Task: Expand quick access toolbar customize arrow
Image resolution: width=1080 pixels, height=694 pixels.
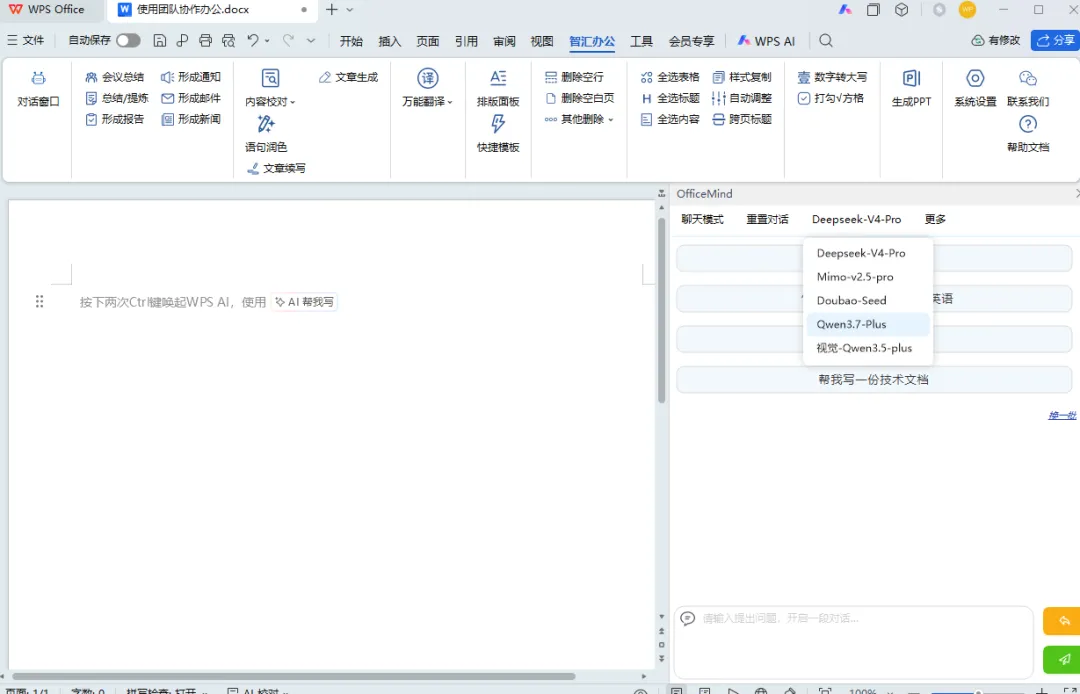Action: coord(311,41)
